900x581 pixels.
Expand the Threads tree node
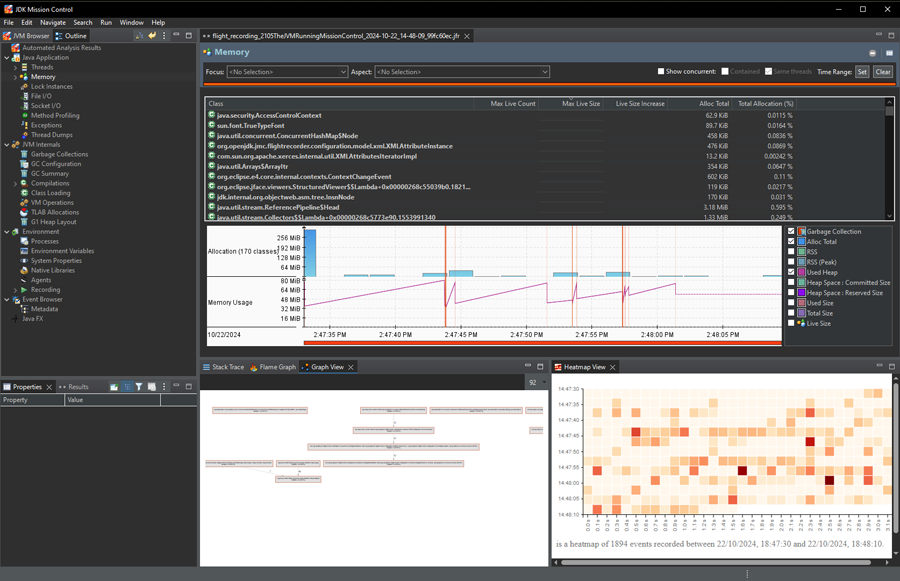point(15,67)
